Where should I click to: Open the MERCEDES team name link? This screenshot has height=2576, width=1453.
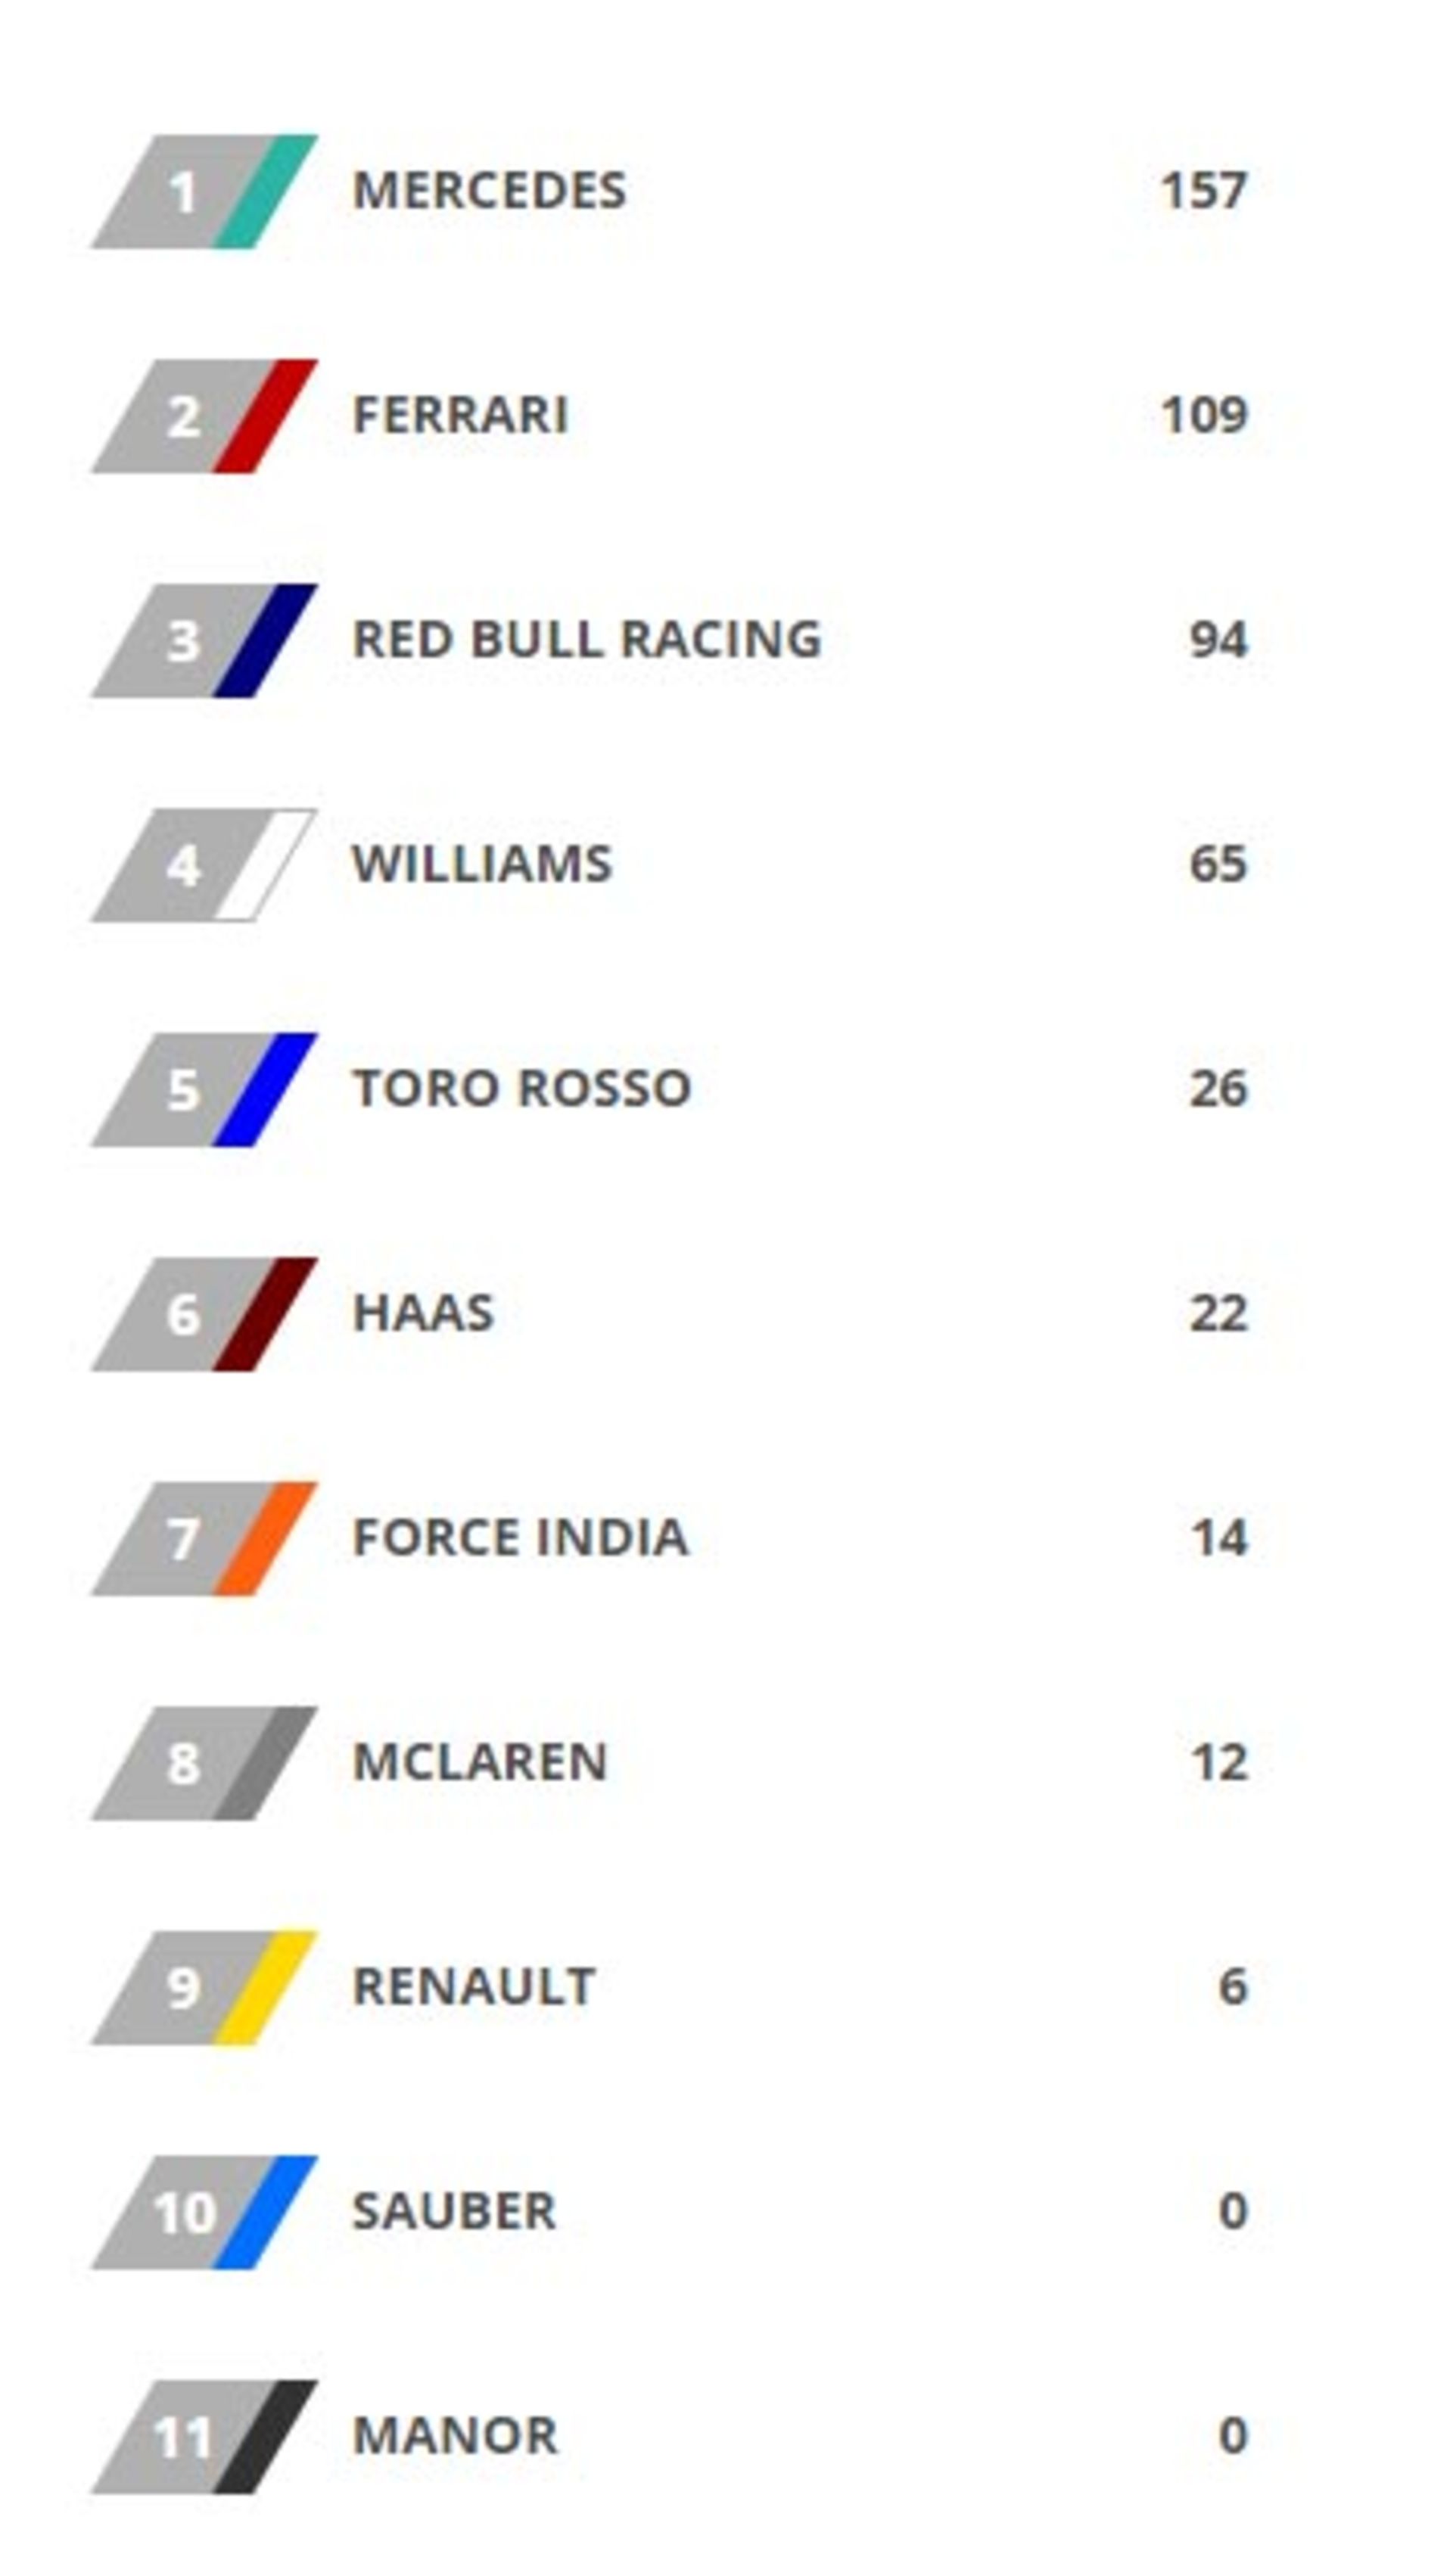click(489, 190)
